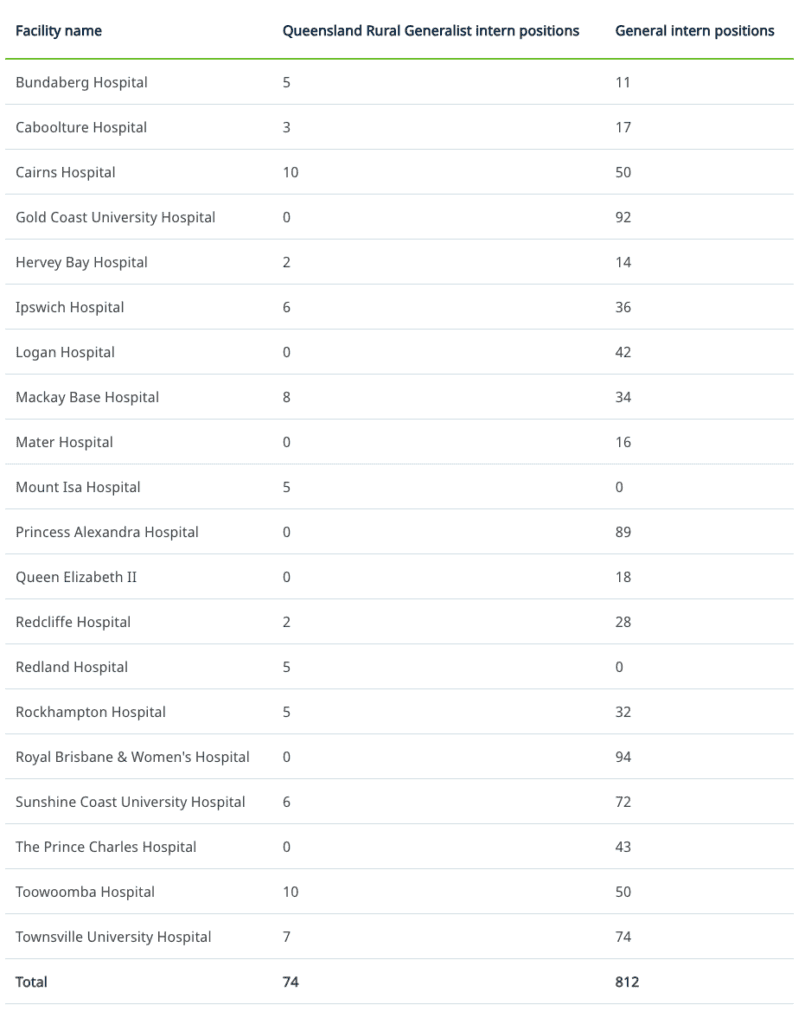The height and width of the screenshot is (1024, 811).
Task: Click Princess Alexandra Hospital name
Action: [x=107, y=532]
